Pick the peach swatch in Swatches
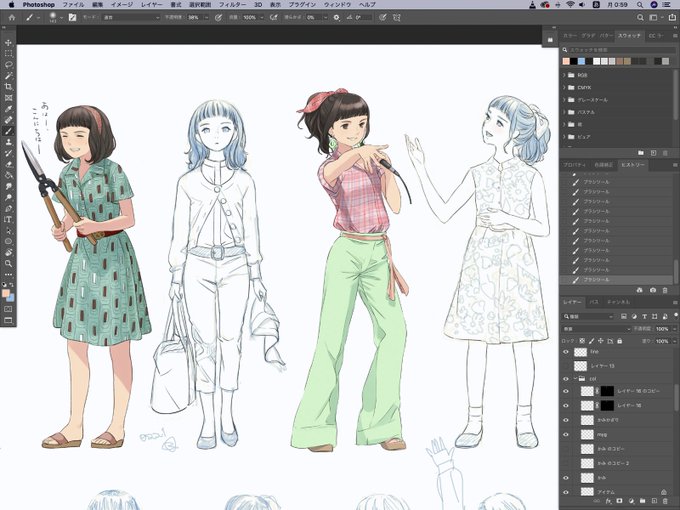680x510 pixels. coord(566,62)
